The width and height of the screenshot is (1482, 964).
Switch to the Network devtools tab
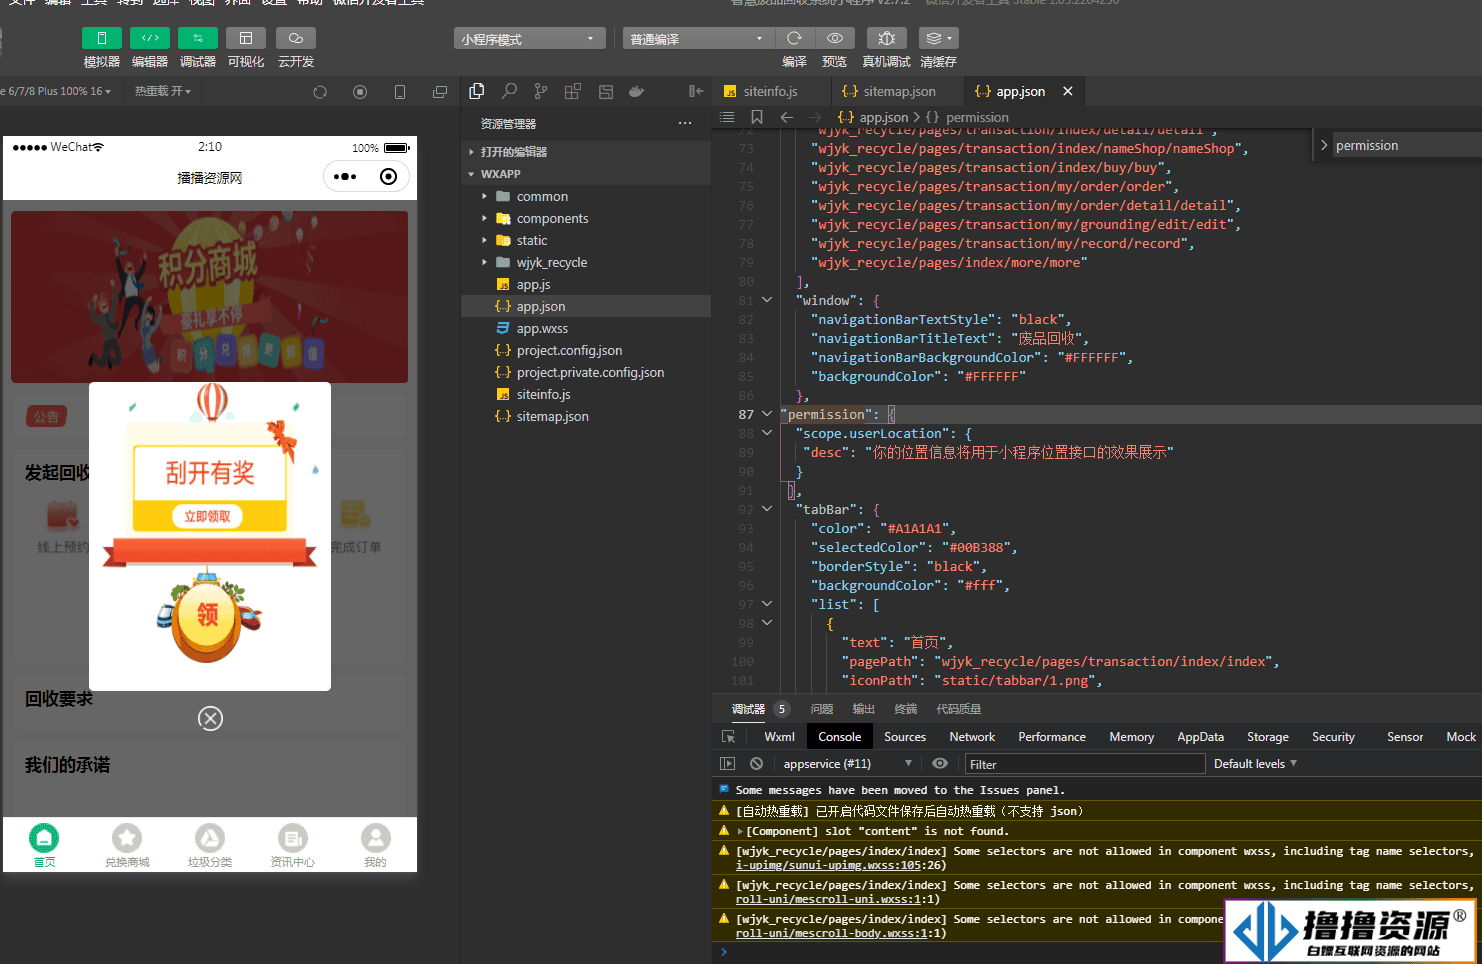click(972, 737)
